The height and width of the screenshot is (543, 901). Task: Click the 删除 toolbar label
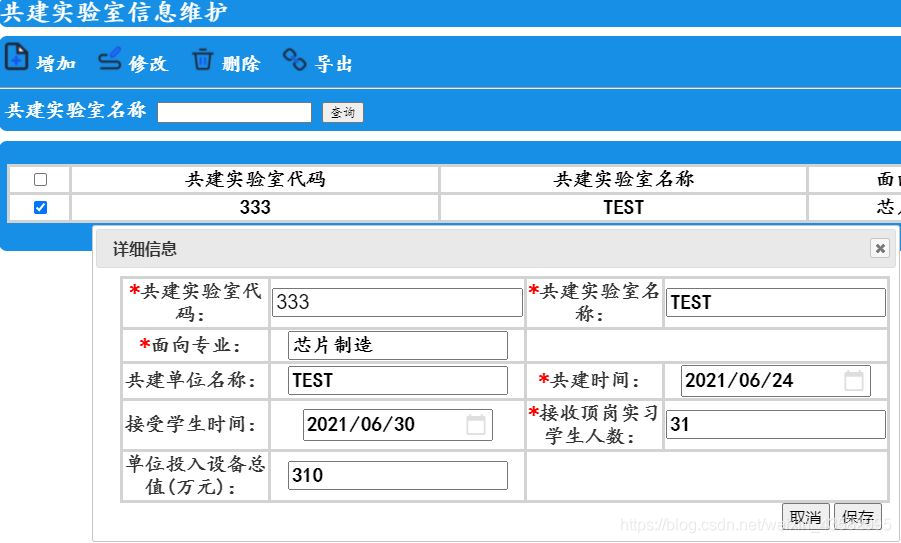coord(241,63)
